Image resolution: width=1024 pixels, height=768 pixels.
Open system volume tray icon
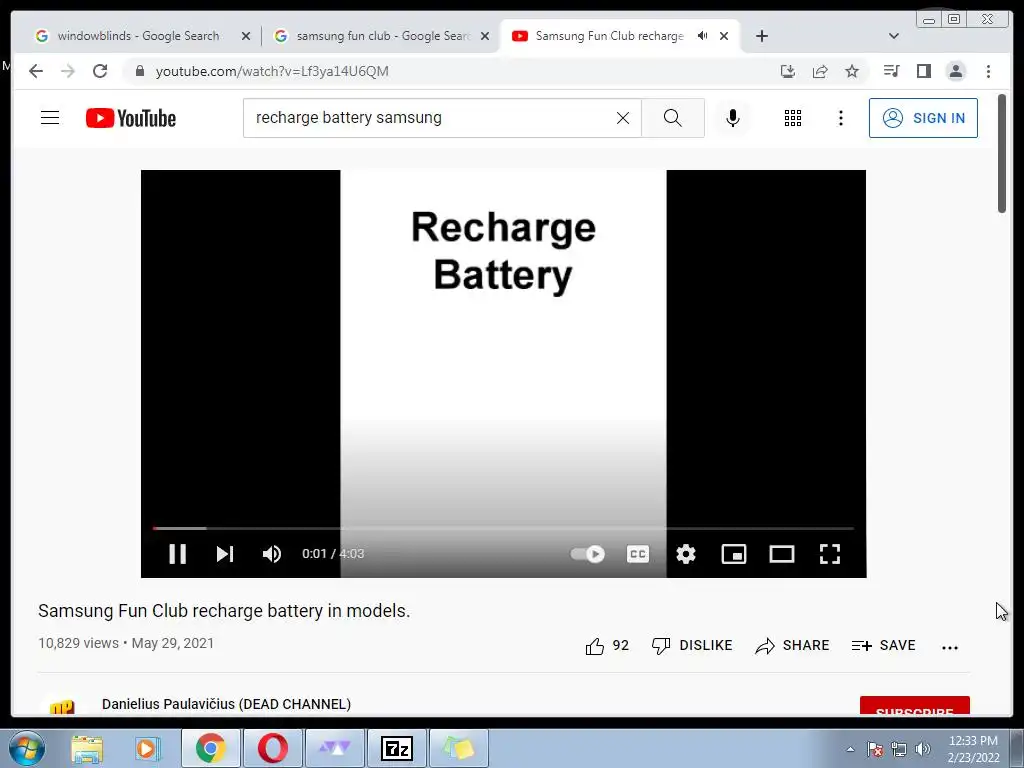pos(923,749)
